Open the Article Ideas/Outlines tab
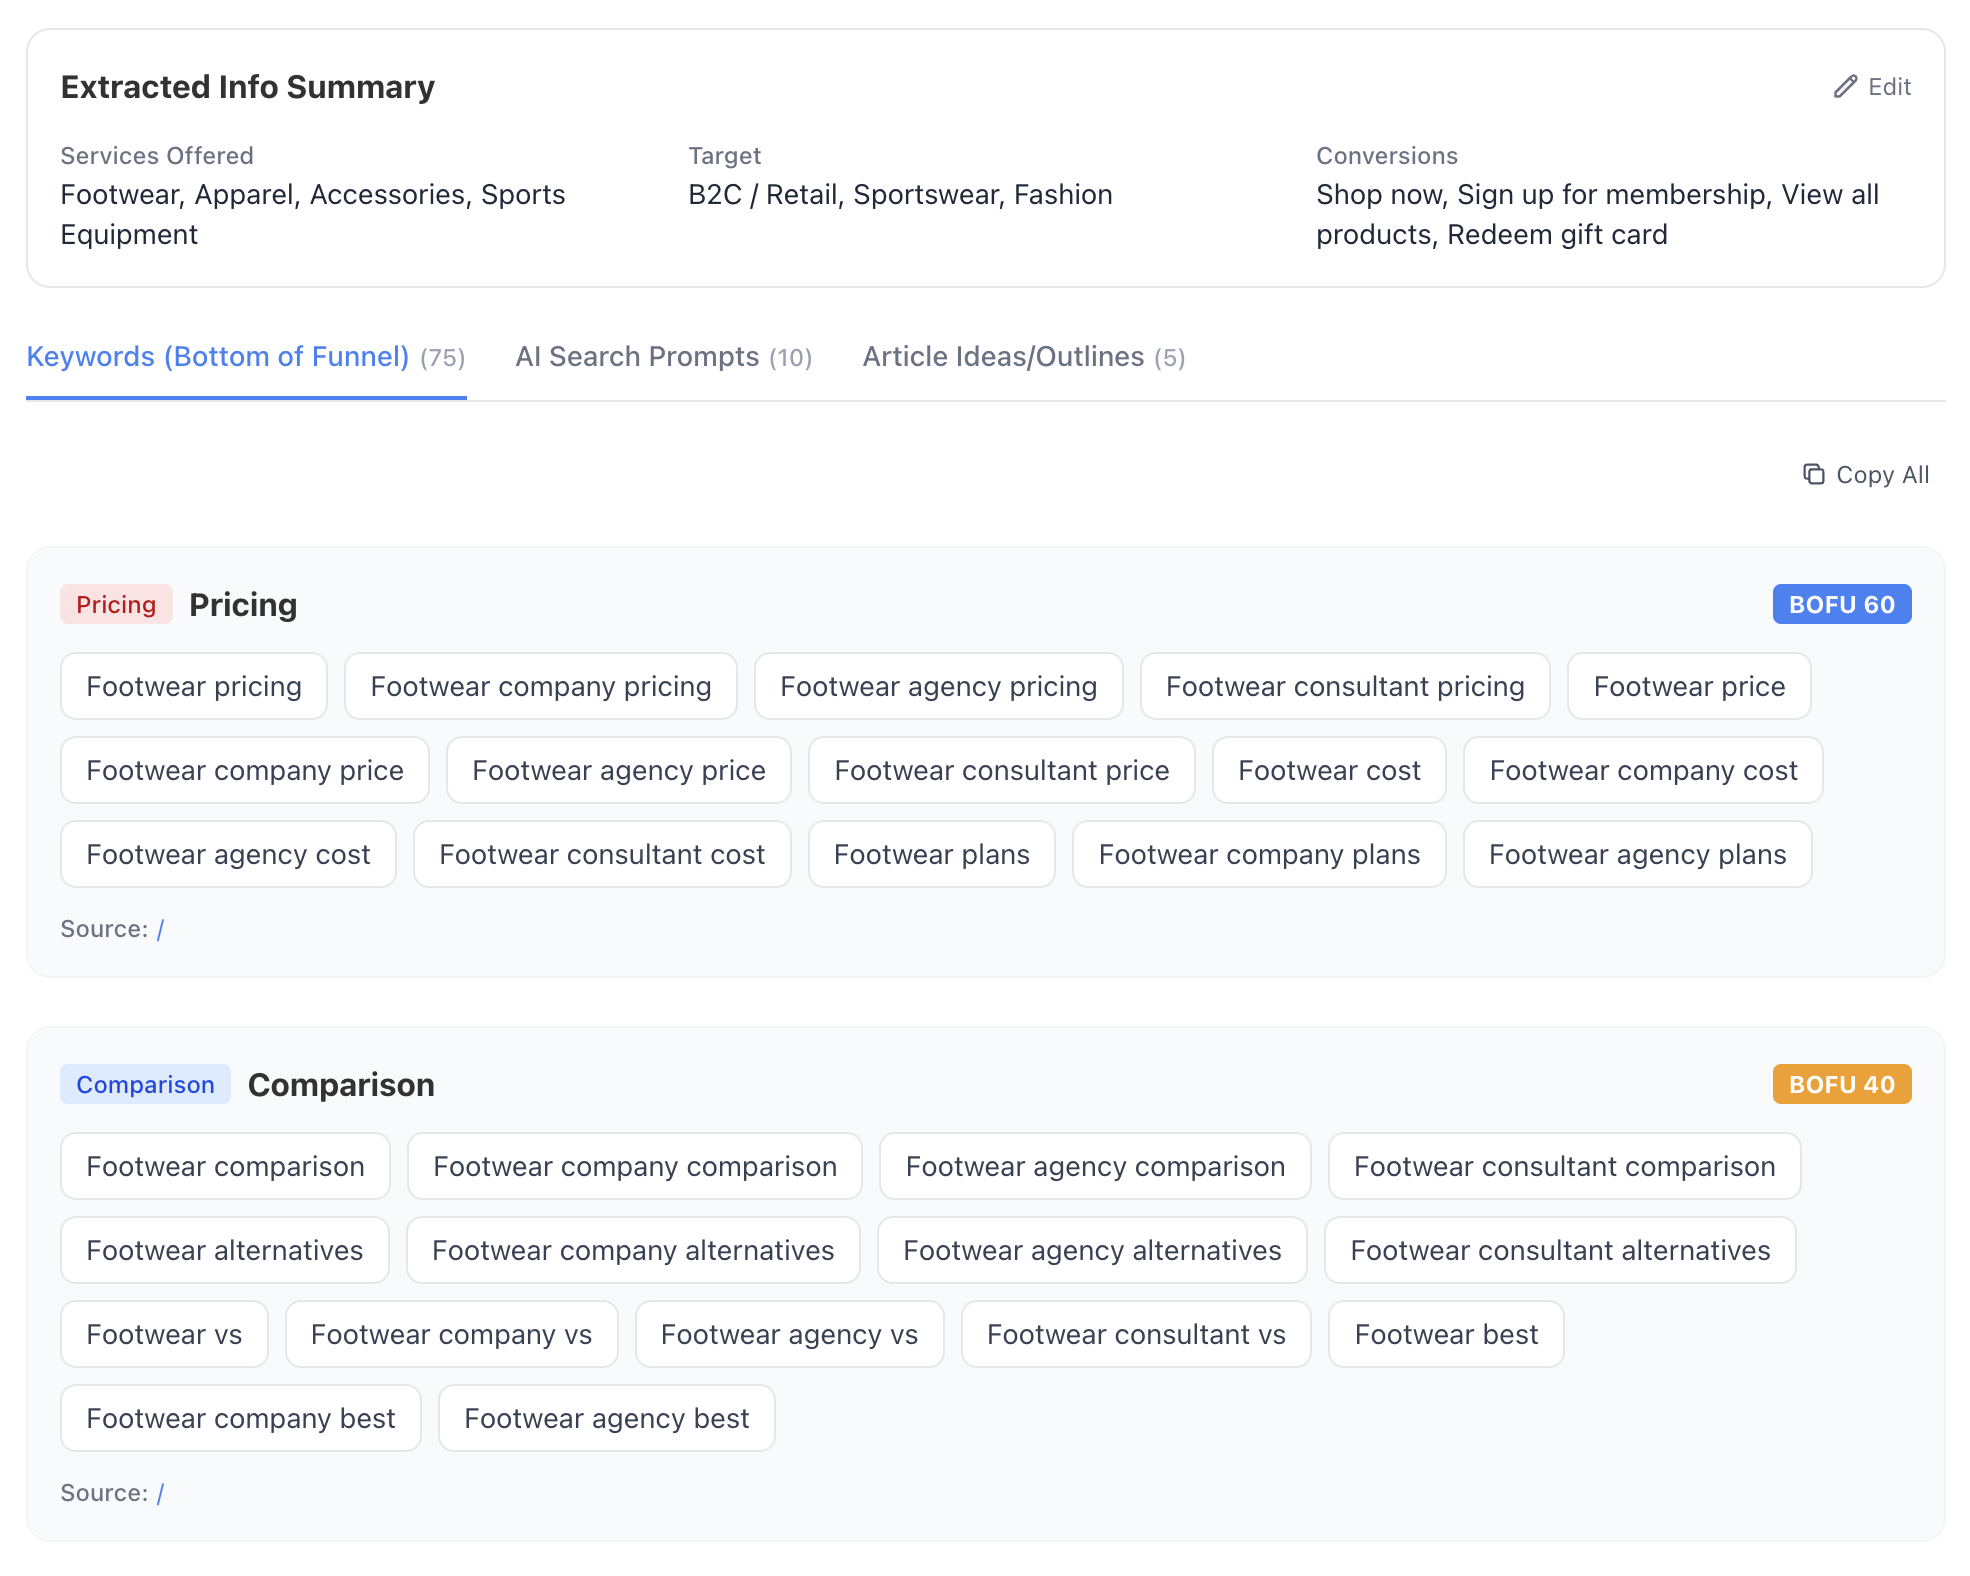 coord(1023,357)
